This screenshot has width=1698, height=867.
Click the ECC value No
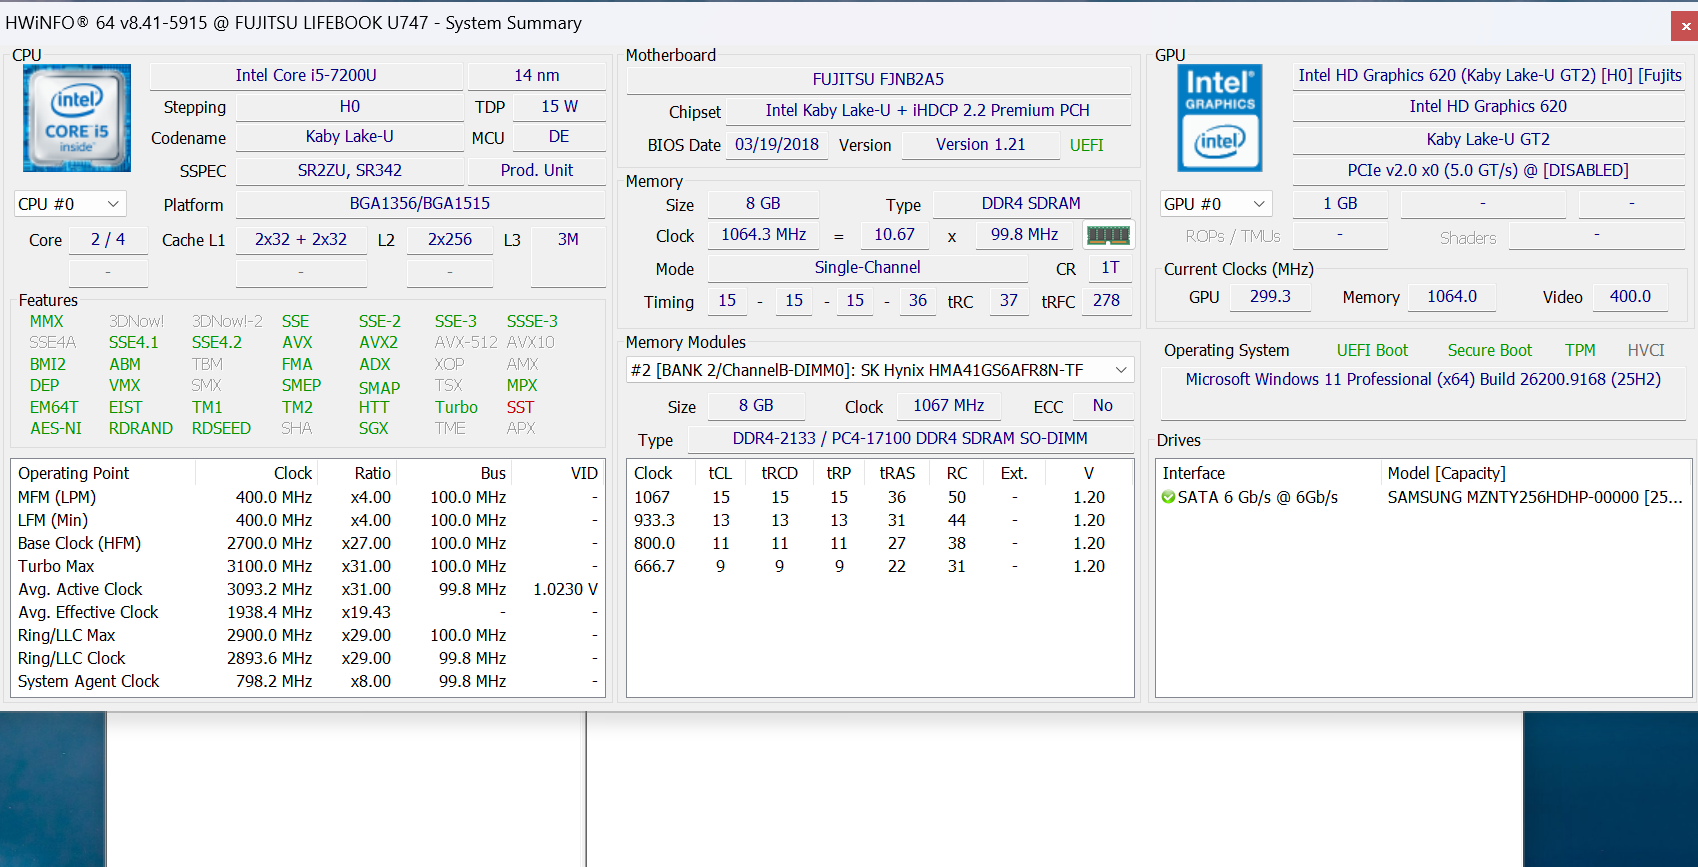pos(1103,405)
